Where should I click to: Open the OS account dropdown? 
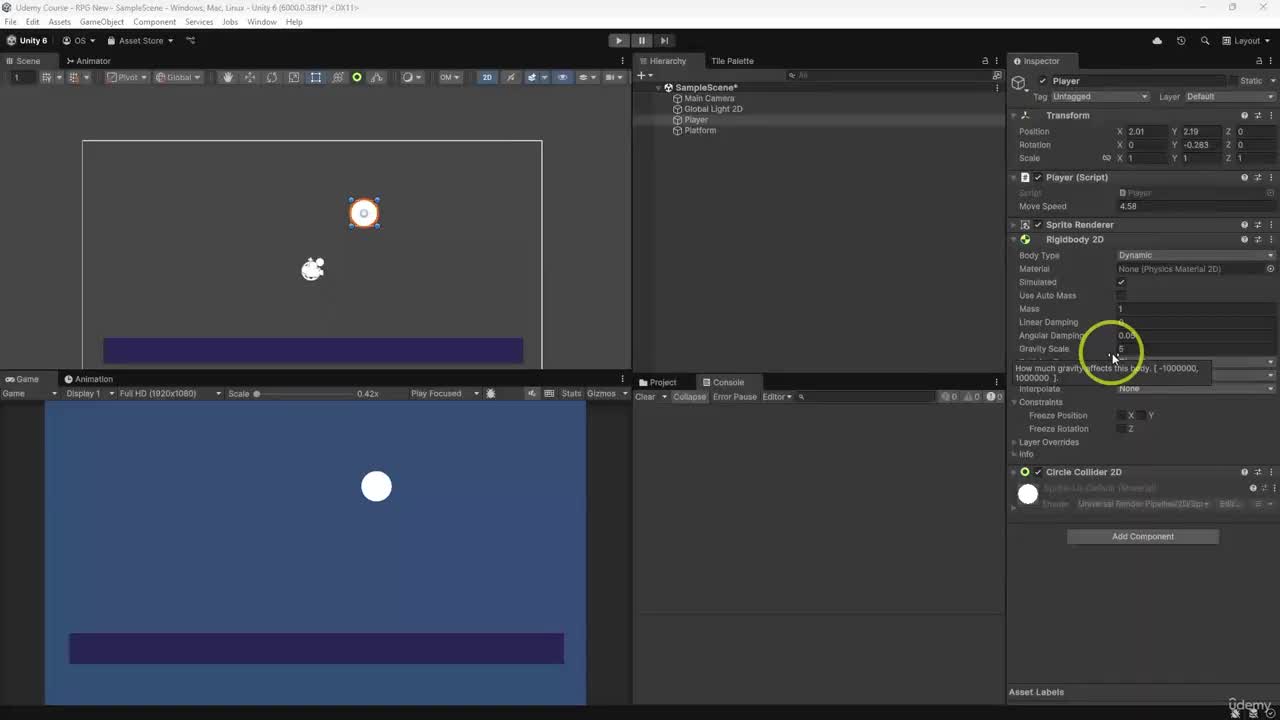(x=79, y=41)
